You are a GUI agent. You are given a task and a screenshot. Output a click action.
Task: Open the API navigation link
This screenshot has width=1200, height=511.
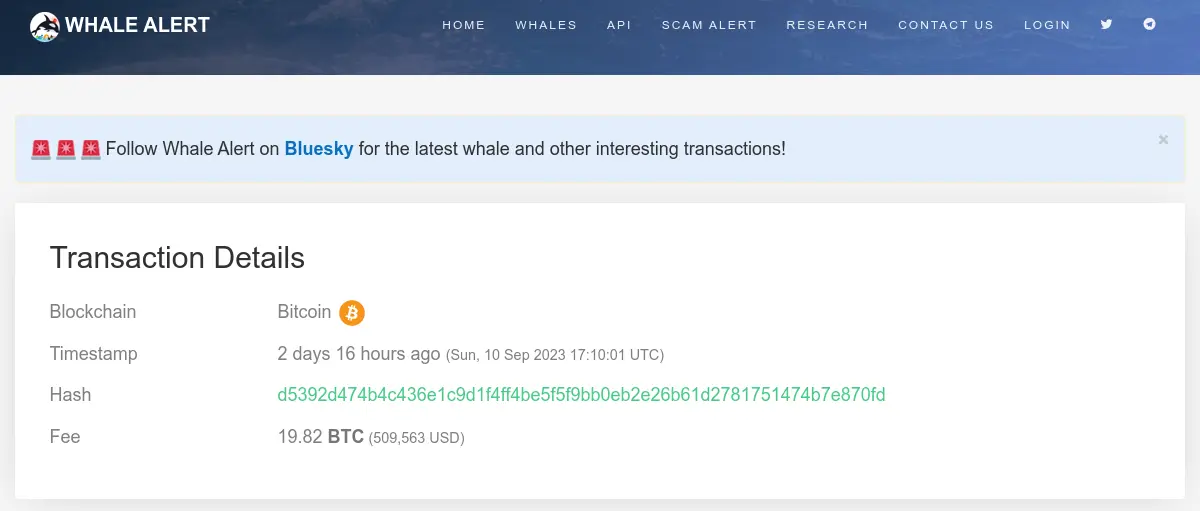(x=619, y=25)
